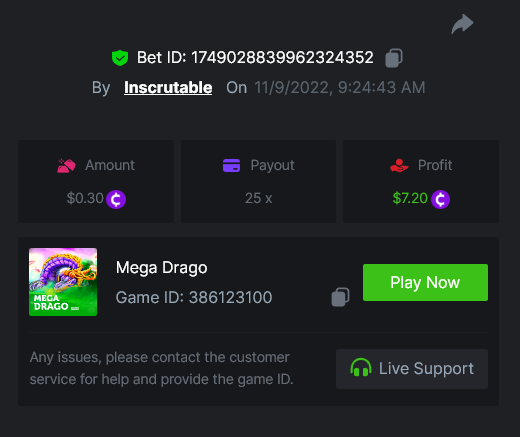Click the $0.30 bet amount
520x437 pixels.
pos(85,198)
